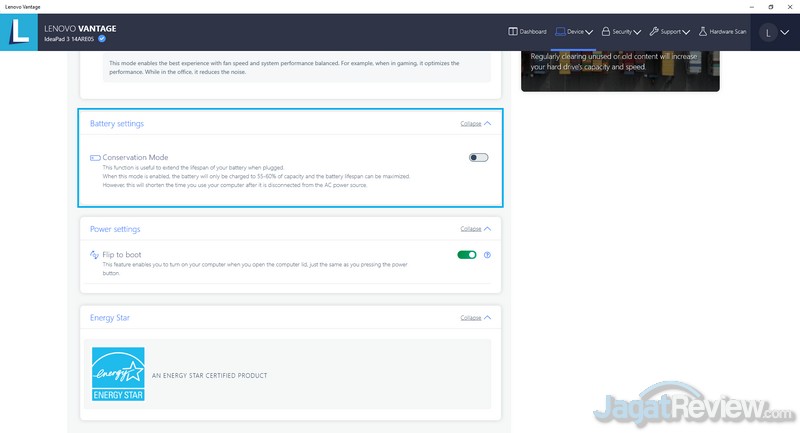Click the Lenovo Vantage L logo
The image size is (800, 433).
(x=19, y=32)
